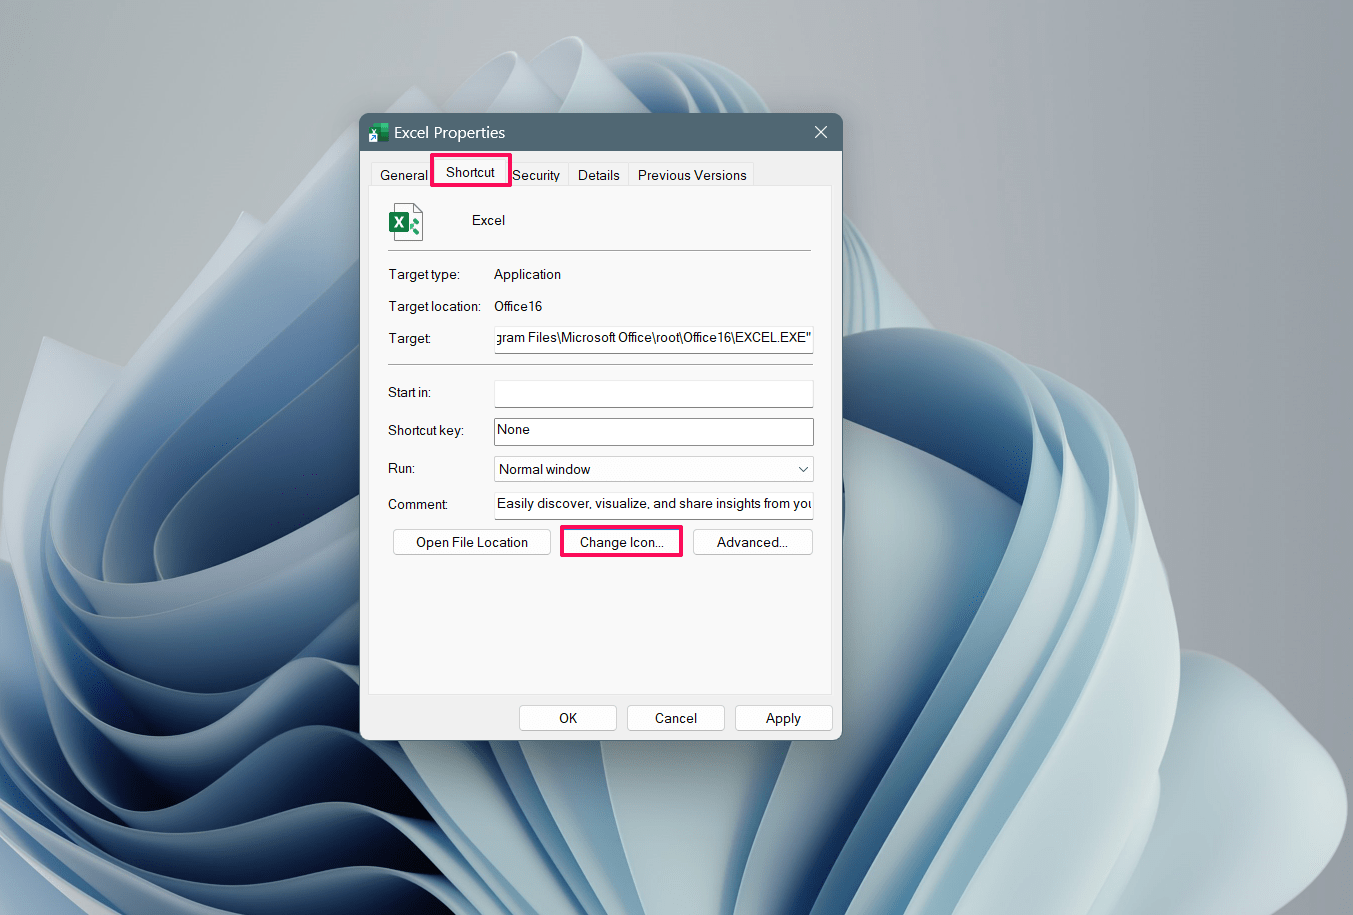
Task: Click the Cancel button
Action: click(x=676, y=718)
